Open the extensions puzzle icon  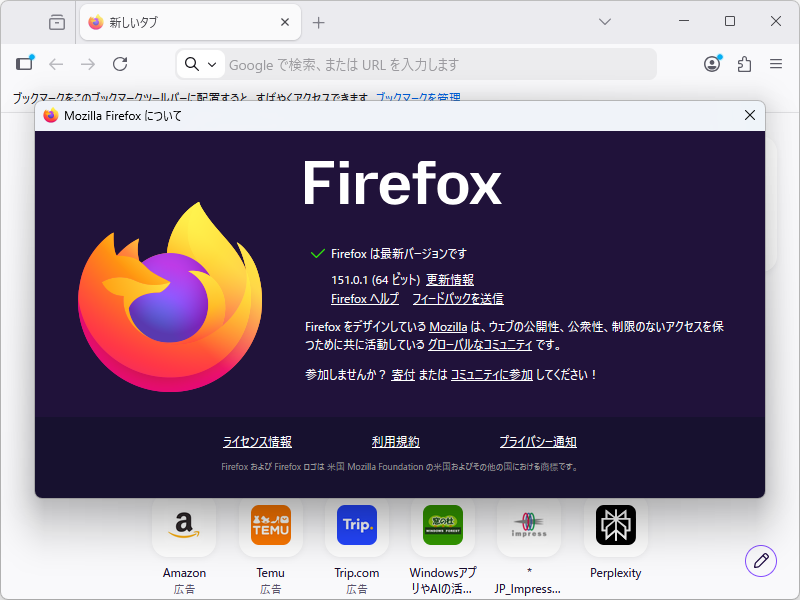tap(744, 64)
